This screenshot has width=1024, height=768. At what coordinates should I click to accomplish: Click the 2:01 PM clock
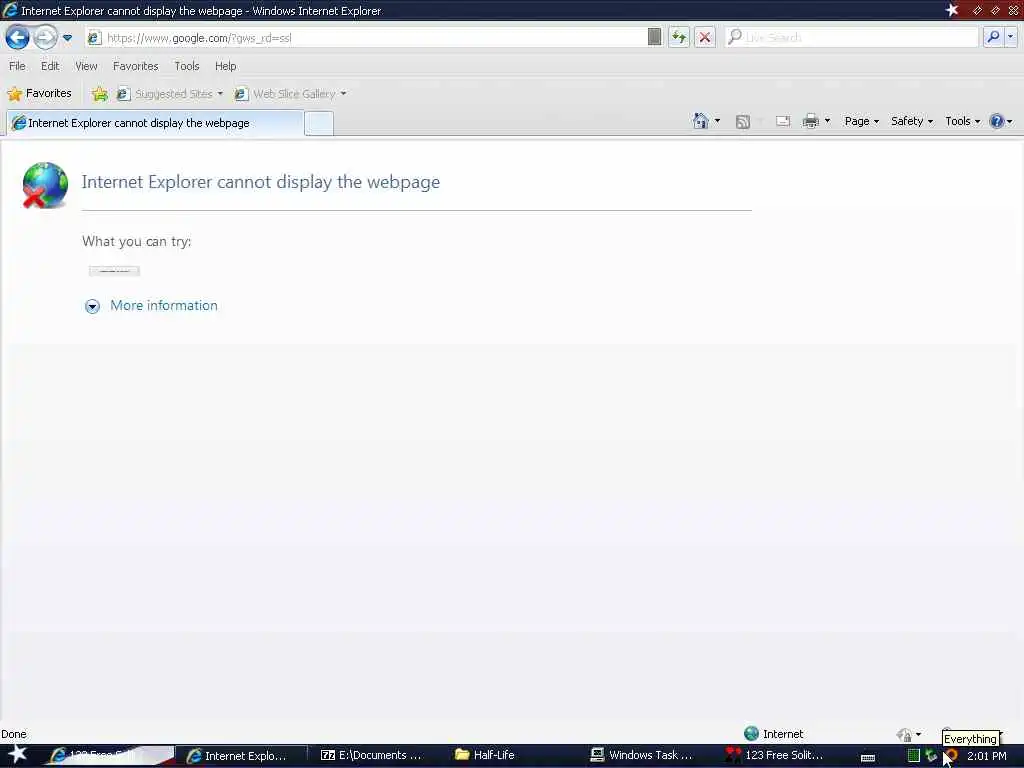(986, 756)
